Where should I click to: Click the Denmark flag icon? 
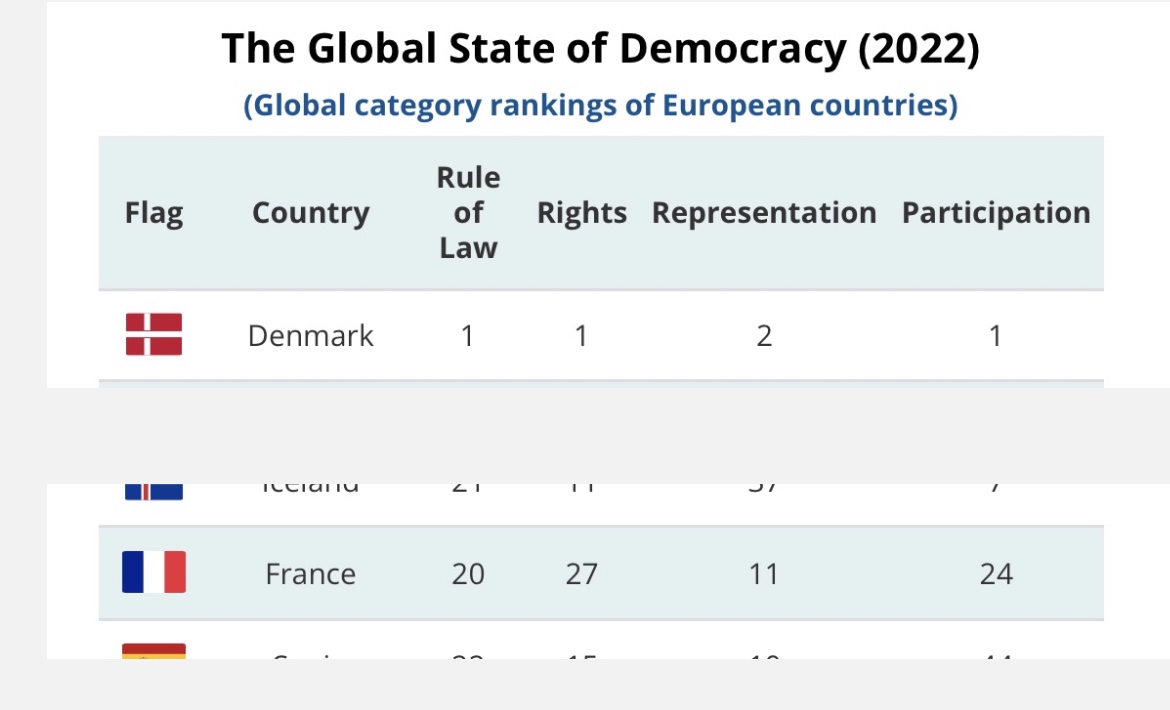[x=154, y=335]
